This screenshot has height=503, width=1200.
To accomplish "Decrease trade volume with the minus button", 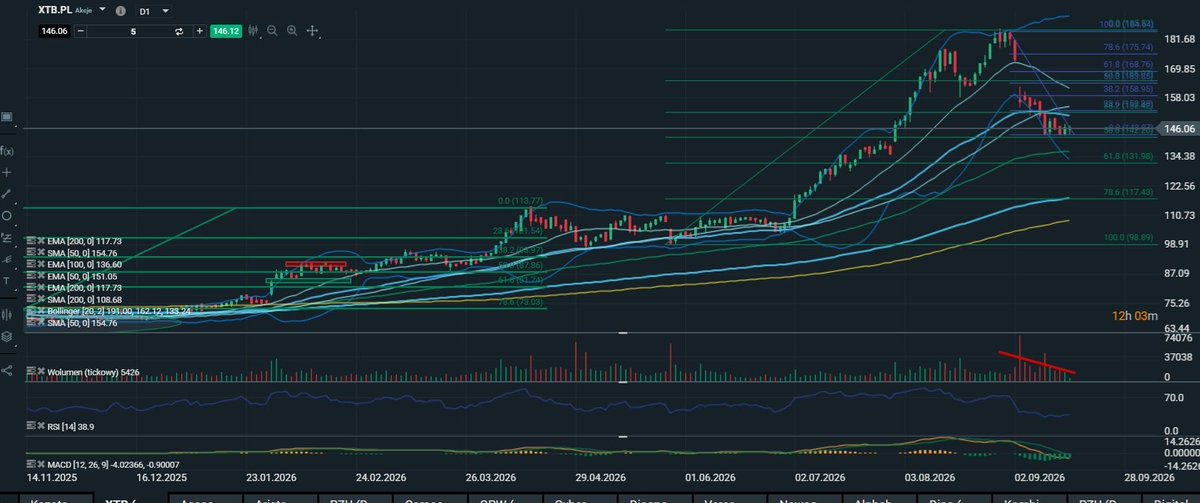I will pyautogui.click(x=82, y=31).
